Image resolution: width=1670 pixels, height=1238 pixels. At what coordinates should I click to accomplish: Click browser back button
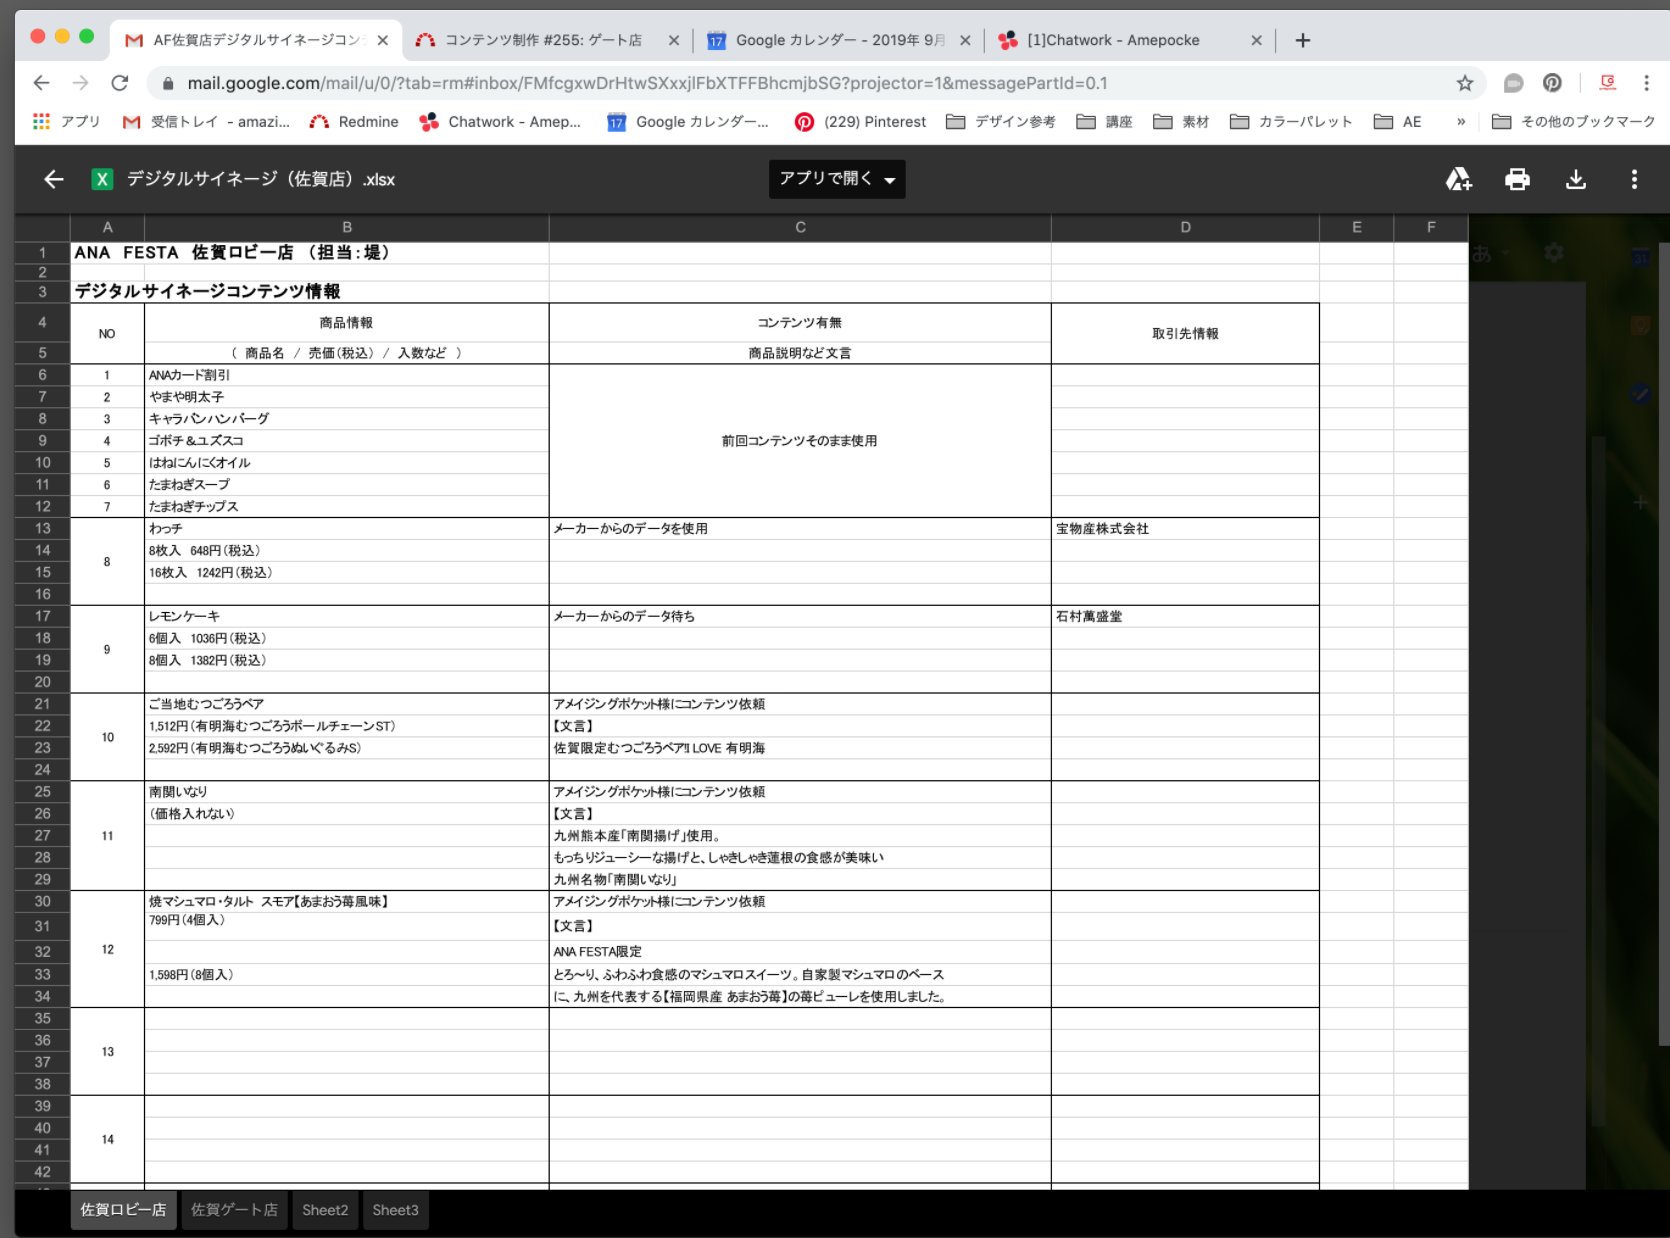pos(41,83)
